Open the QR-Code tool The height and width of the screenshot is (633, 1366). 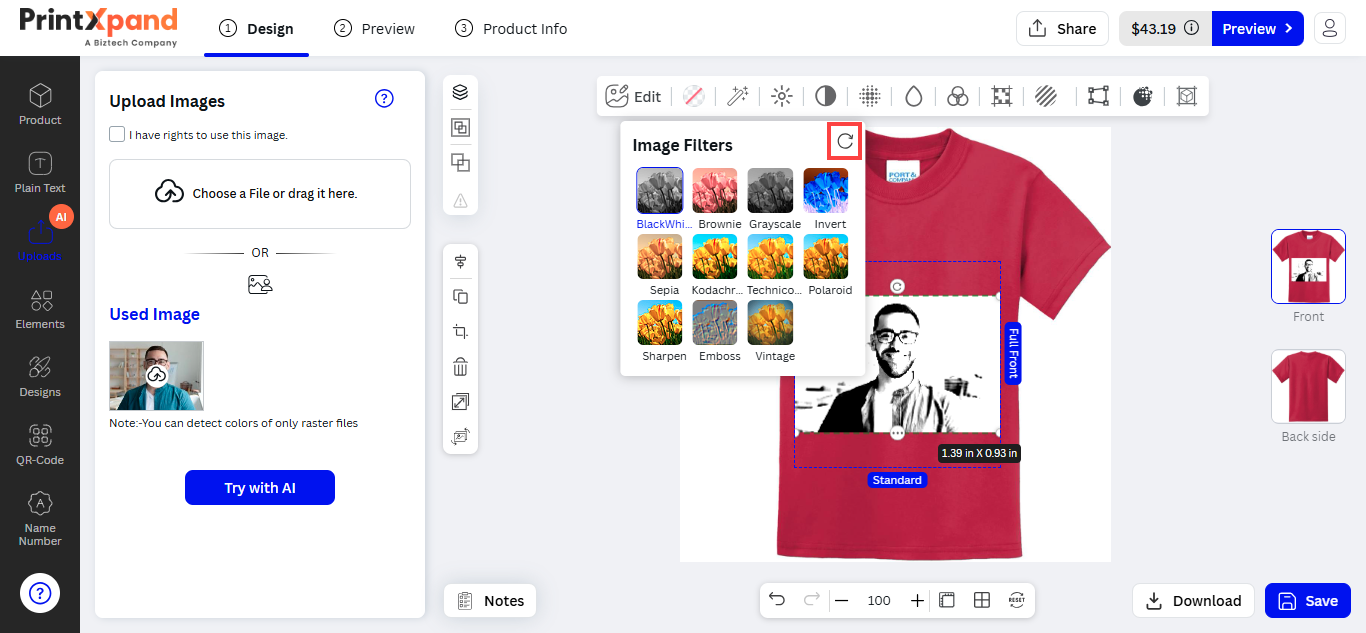(x=40, y=444)
